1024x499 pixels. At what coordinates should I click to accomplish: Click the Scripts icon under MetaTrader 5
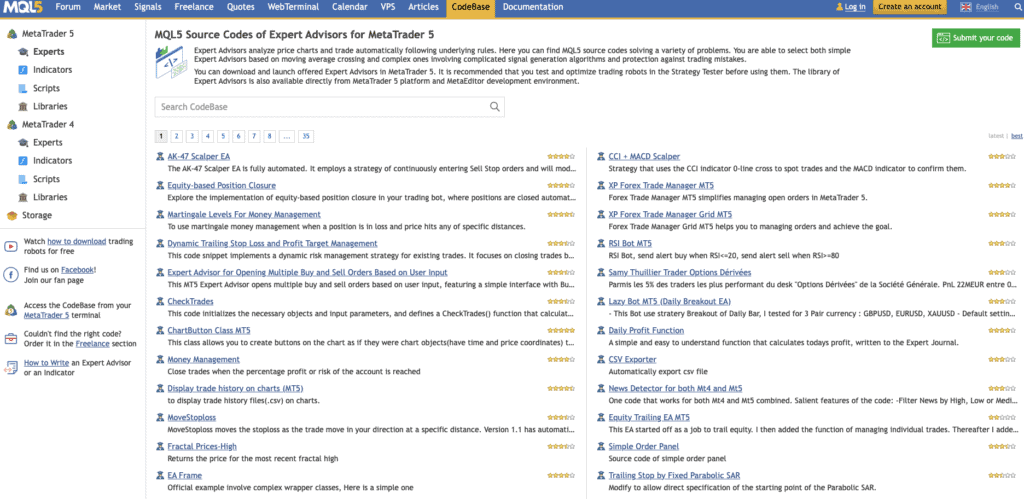point(24,88)
